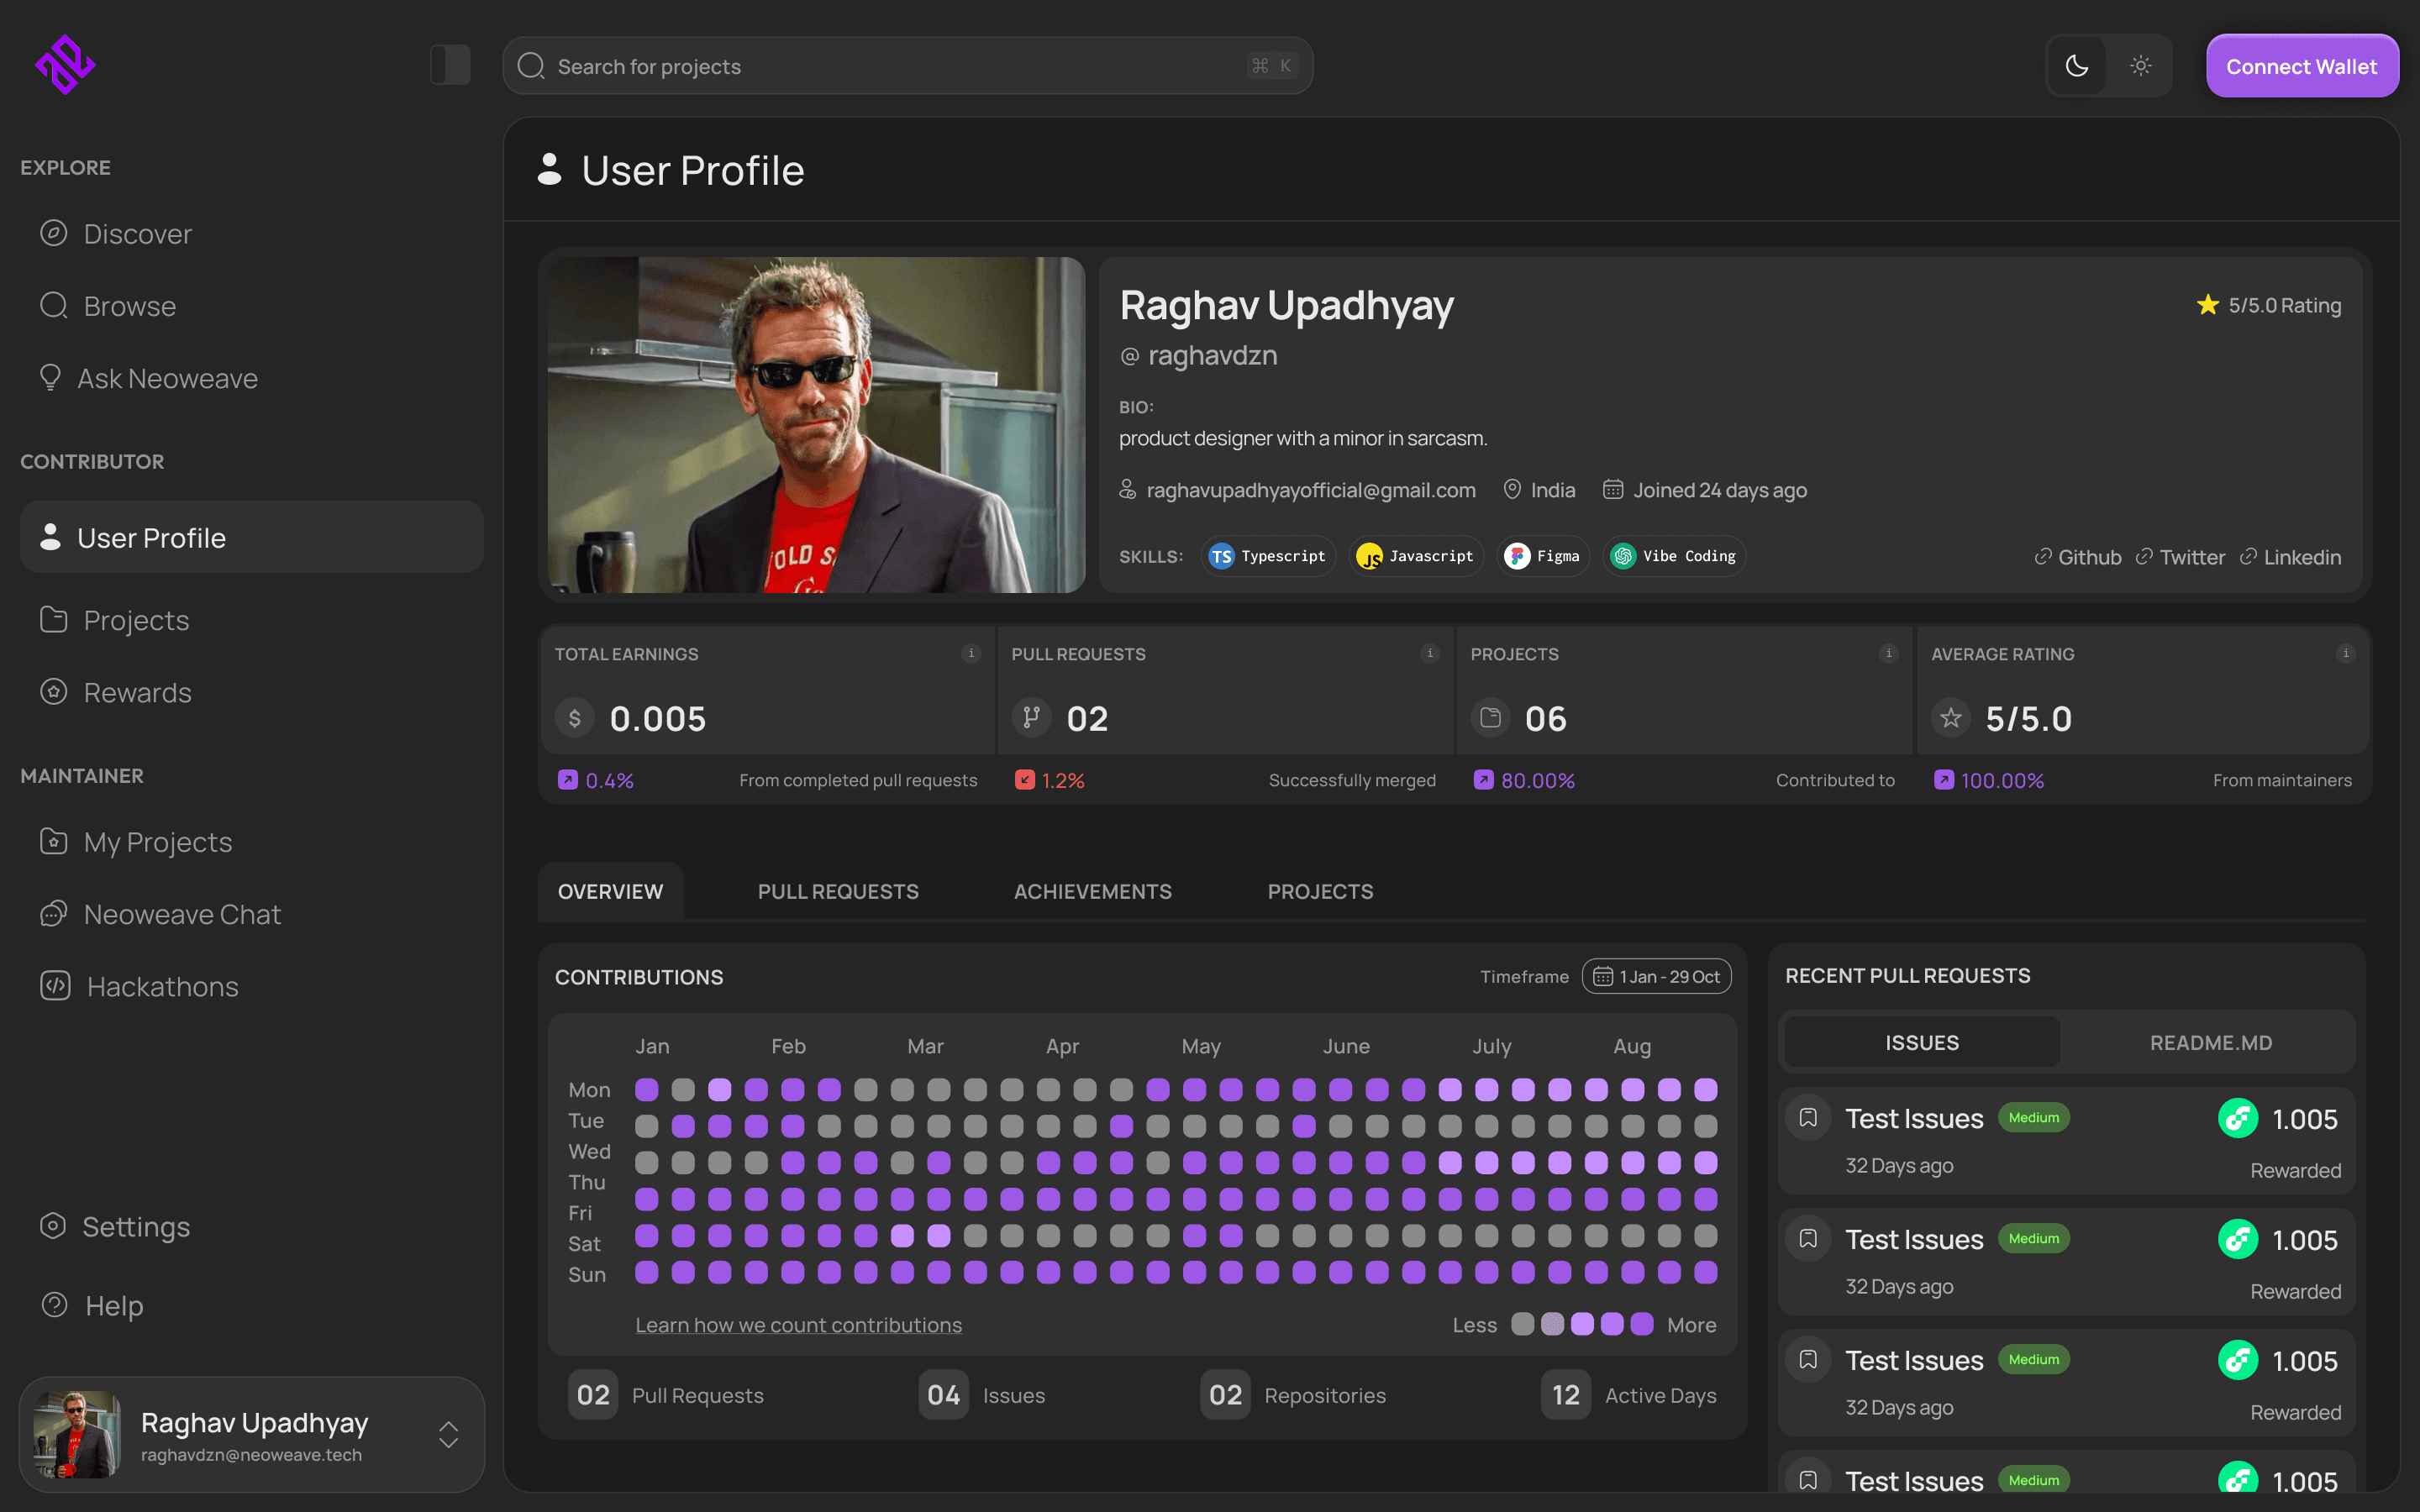Collapse the sidebar with panel icon
The width and height of the screenshot is (2420, 1512).
pos(450,65)
